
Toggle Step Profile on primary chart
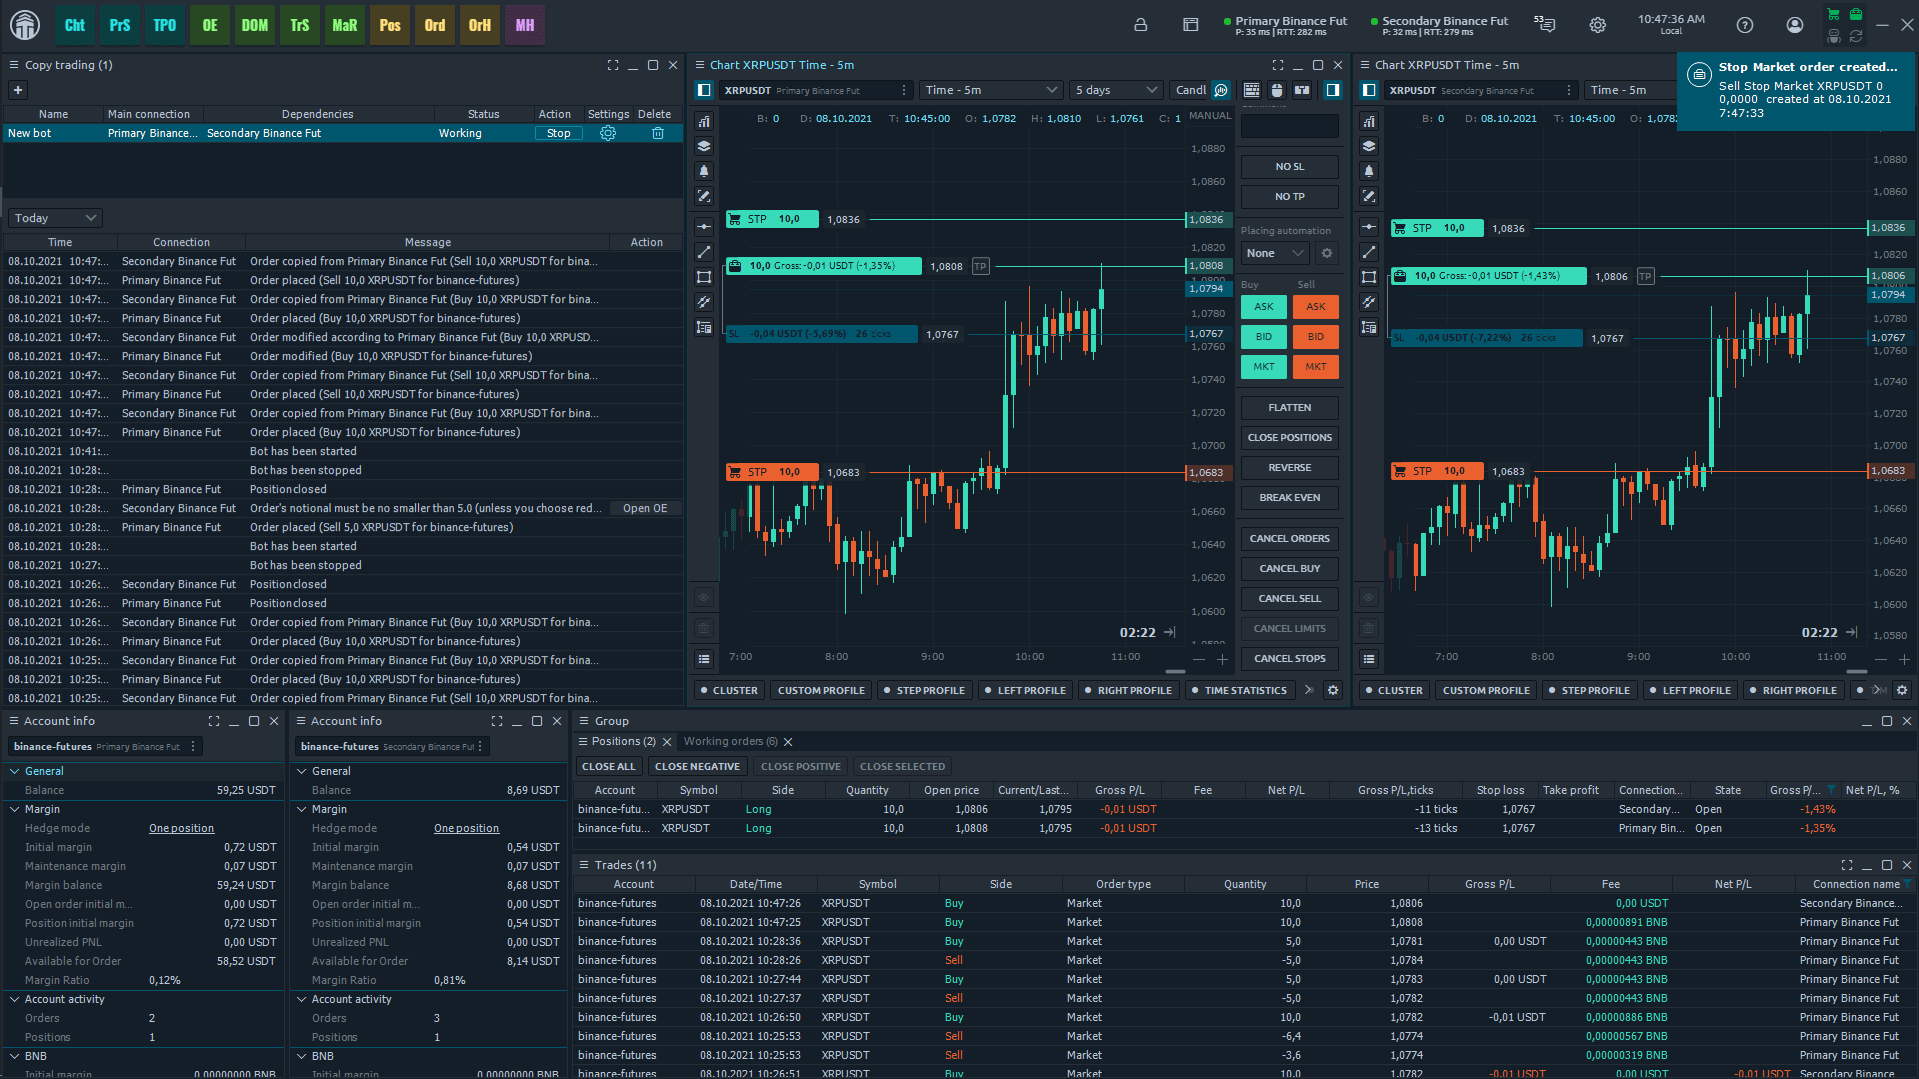coord(923,690)
